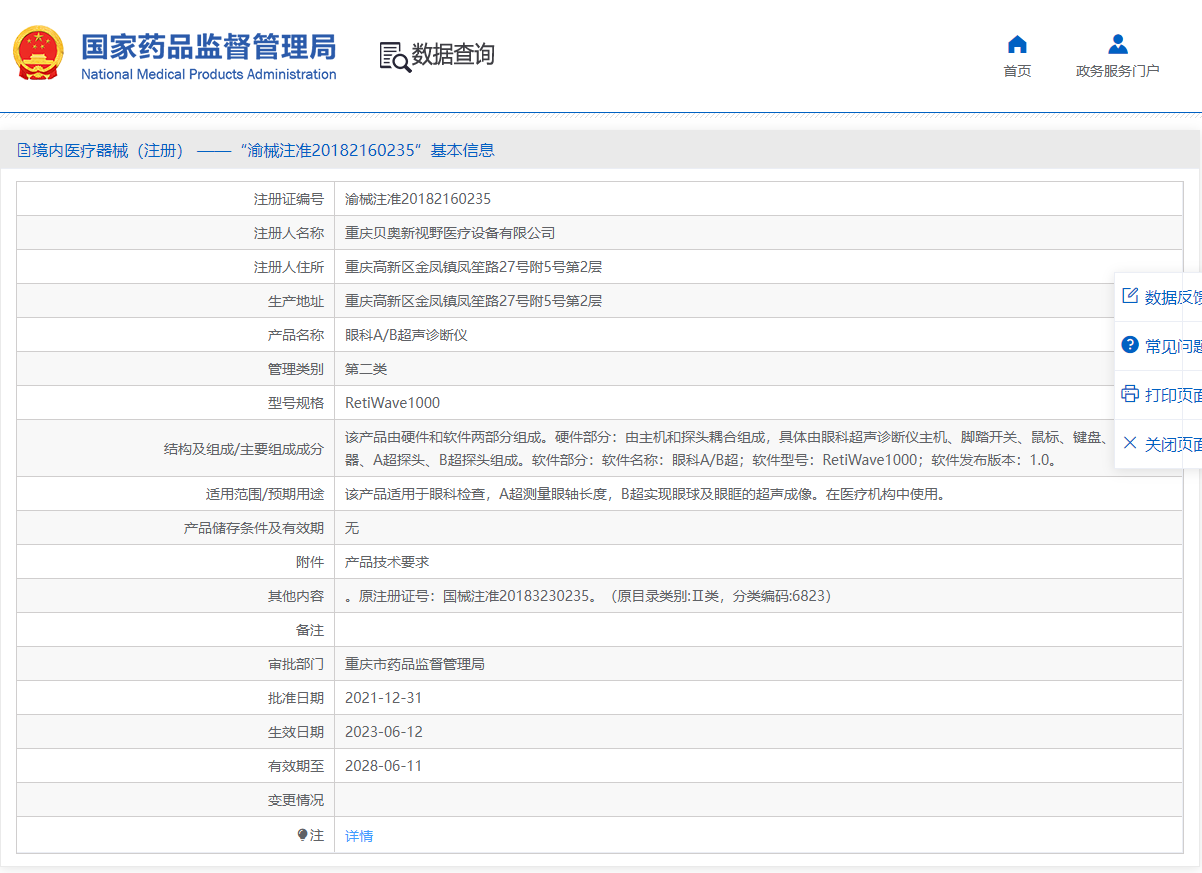Click the lightbulb icon beside 注
This screenshot has width=1202, height=873.
point(303,835)
